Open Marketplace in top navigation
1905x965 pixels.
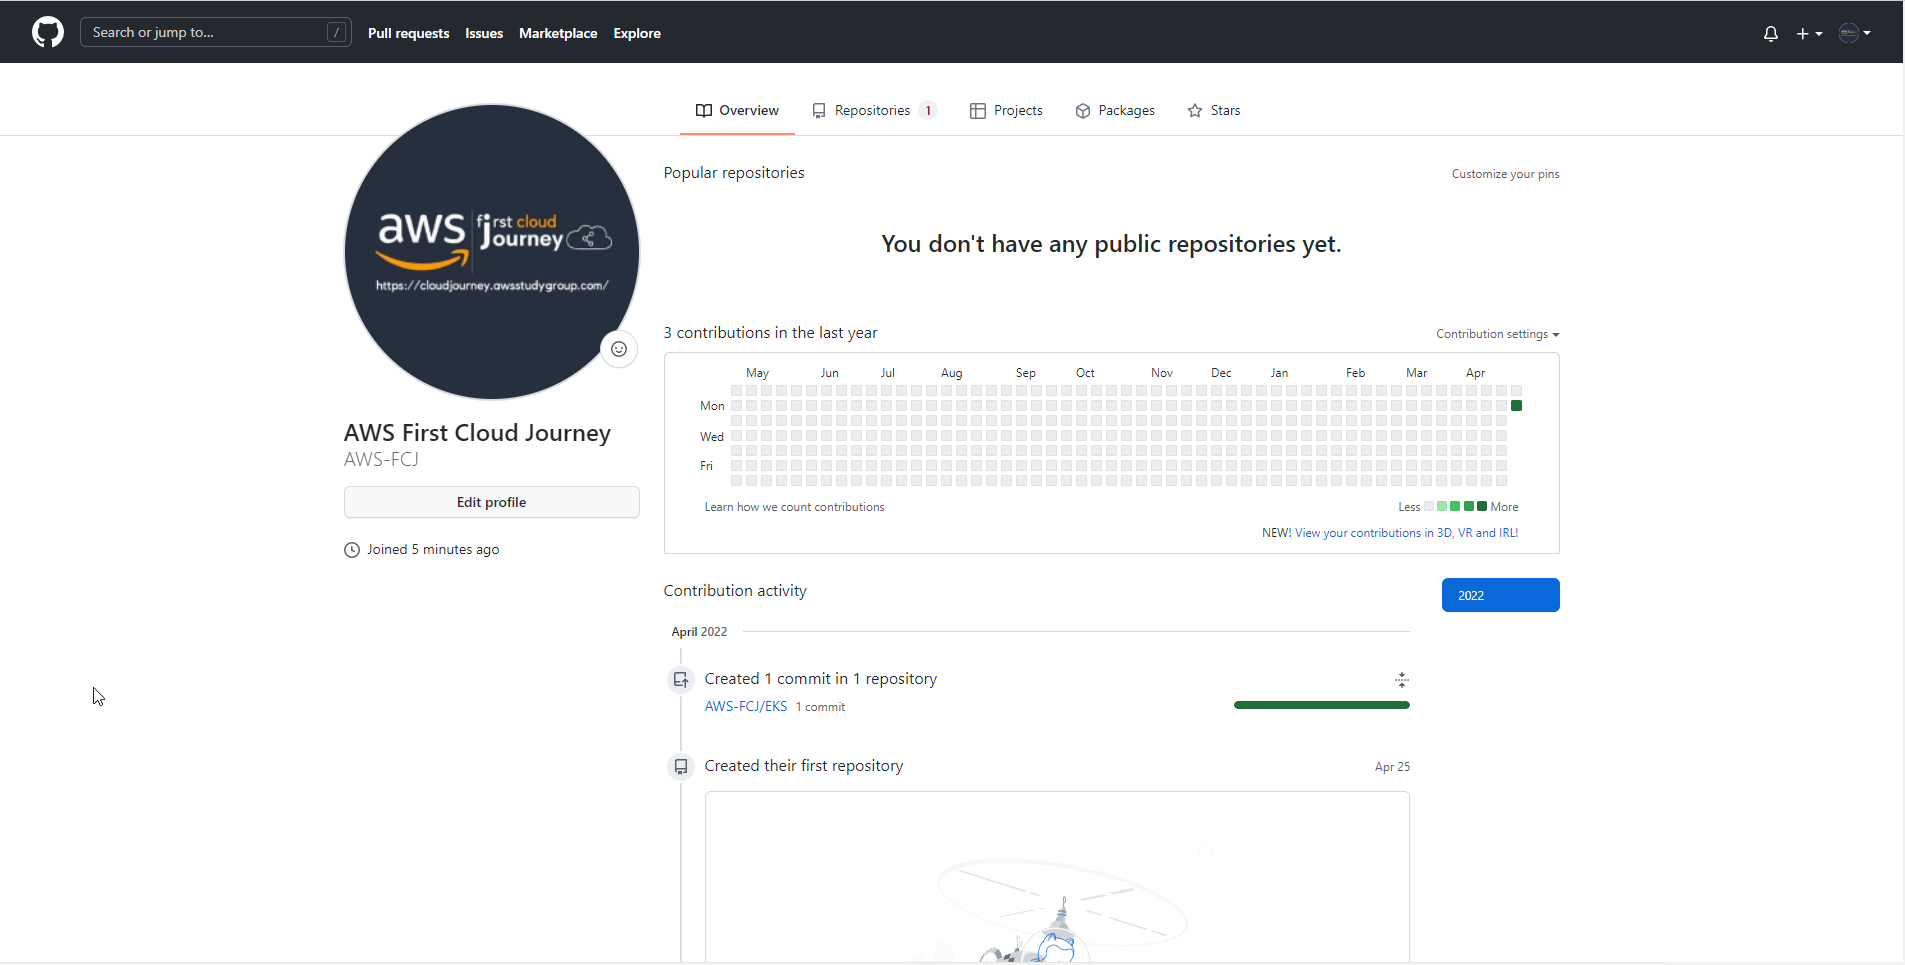[558, 33]
